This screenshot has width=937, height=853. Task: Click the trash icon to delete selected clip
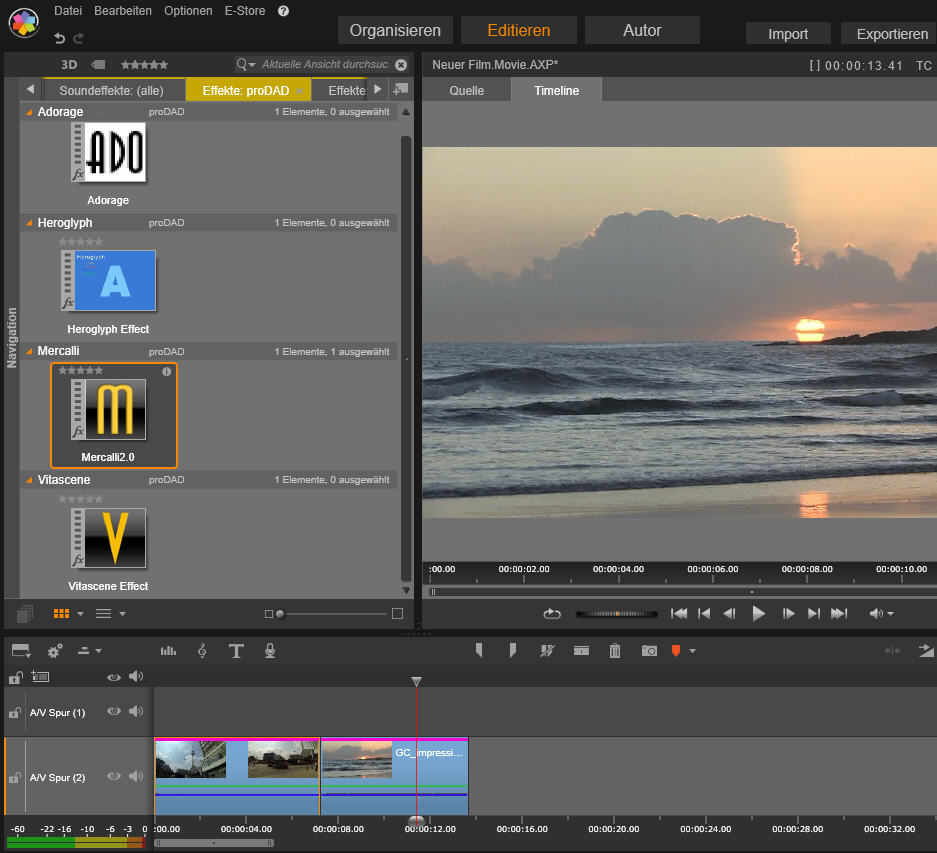pos(615,650)
